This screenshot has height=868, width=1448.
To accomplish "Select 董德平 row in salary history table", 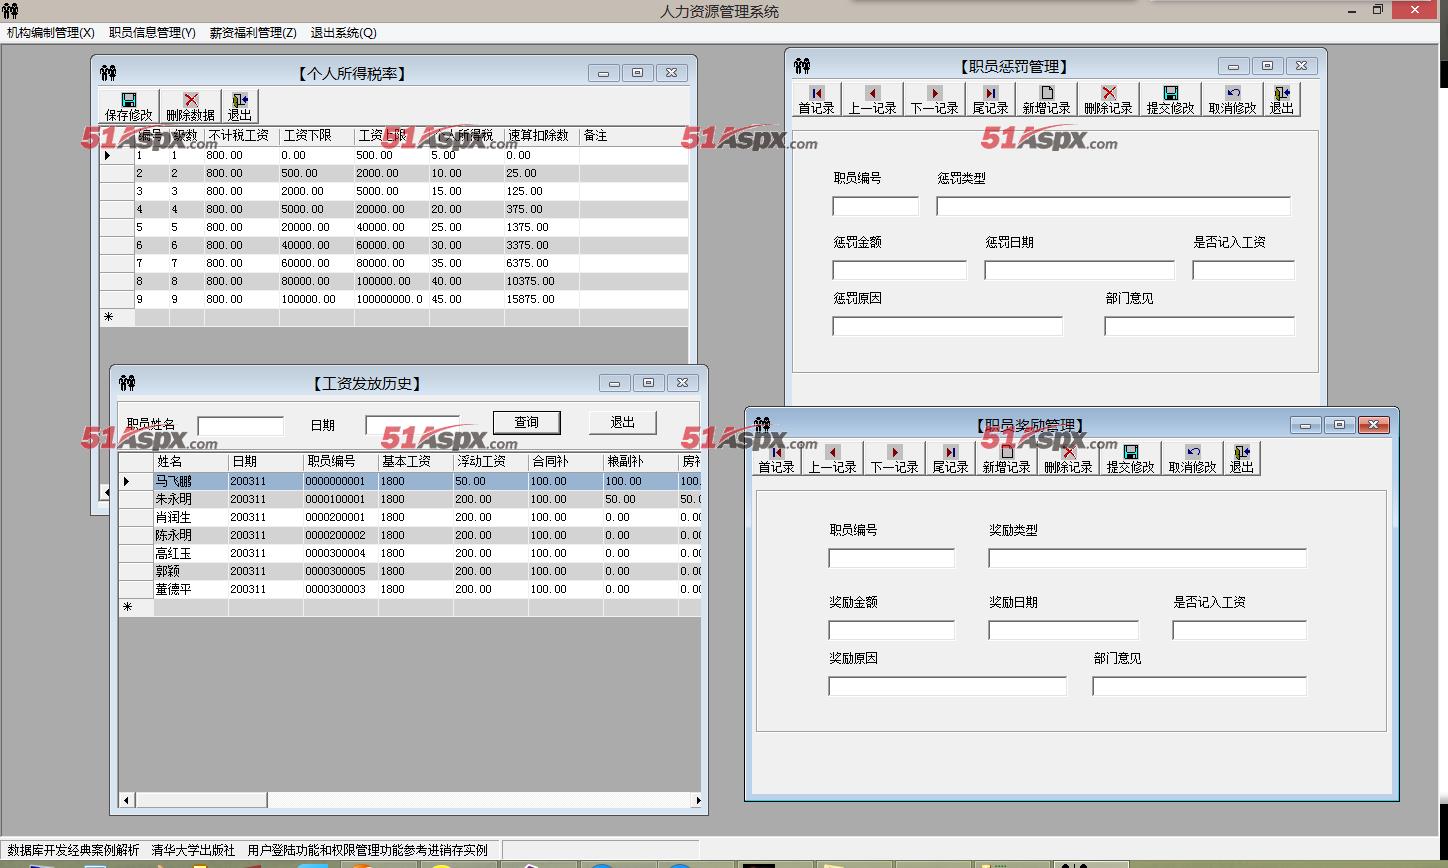I will 410,589.
